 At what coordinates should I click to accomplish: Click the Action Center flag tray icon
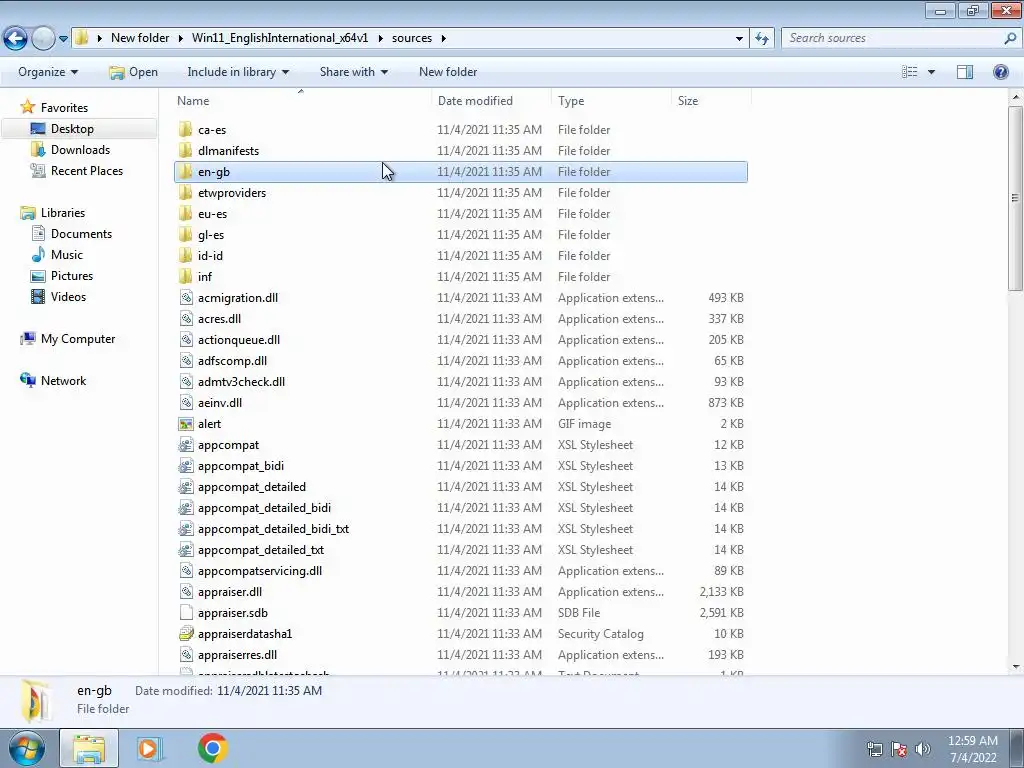pyautogui.click(x=899, y=749)
